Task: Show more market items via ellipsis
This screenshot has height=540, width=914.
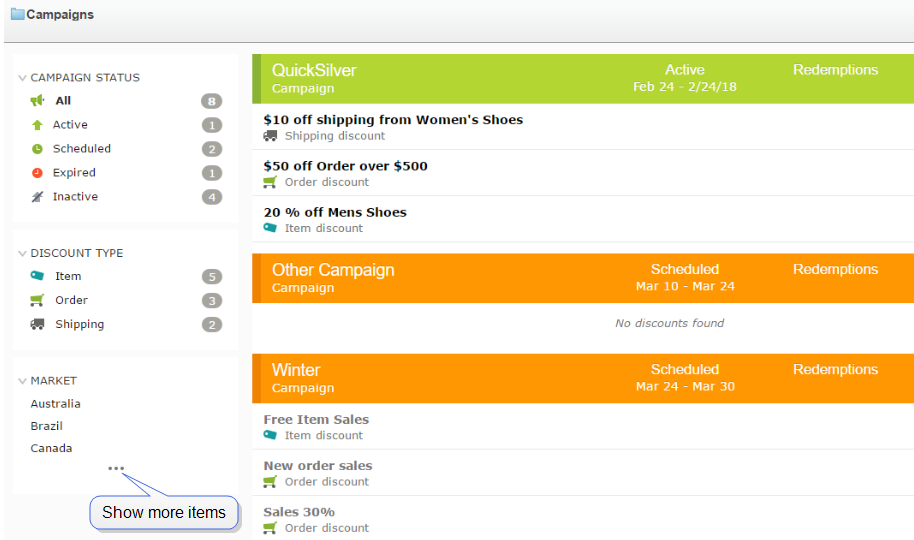Action: coord(116,468)
